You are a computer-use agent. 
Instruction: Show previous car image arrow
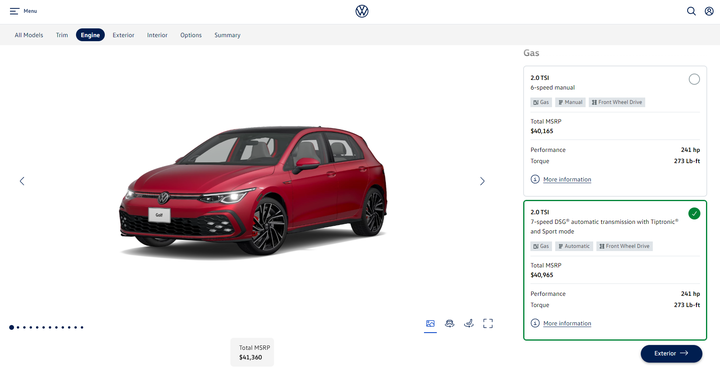(22, 181)
